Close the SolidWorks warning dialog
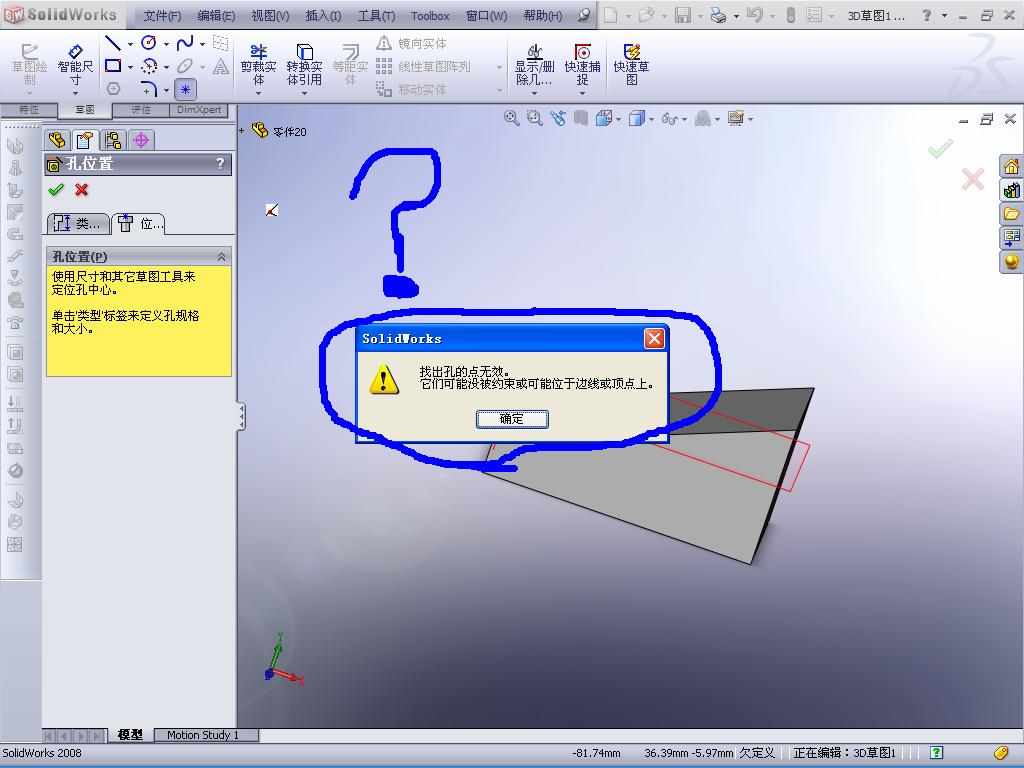The height and width of the screenshot is (768, 1024). pyautogui.click(x=654, y=338)
